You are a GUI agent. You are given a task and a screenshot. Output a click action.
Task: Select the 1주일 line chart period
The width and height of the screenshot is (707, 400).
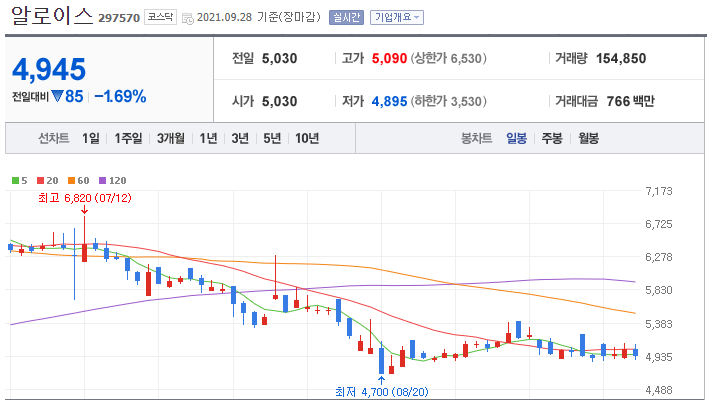(x=128, y=138)
